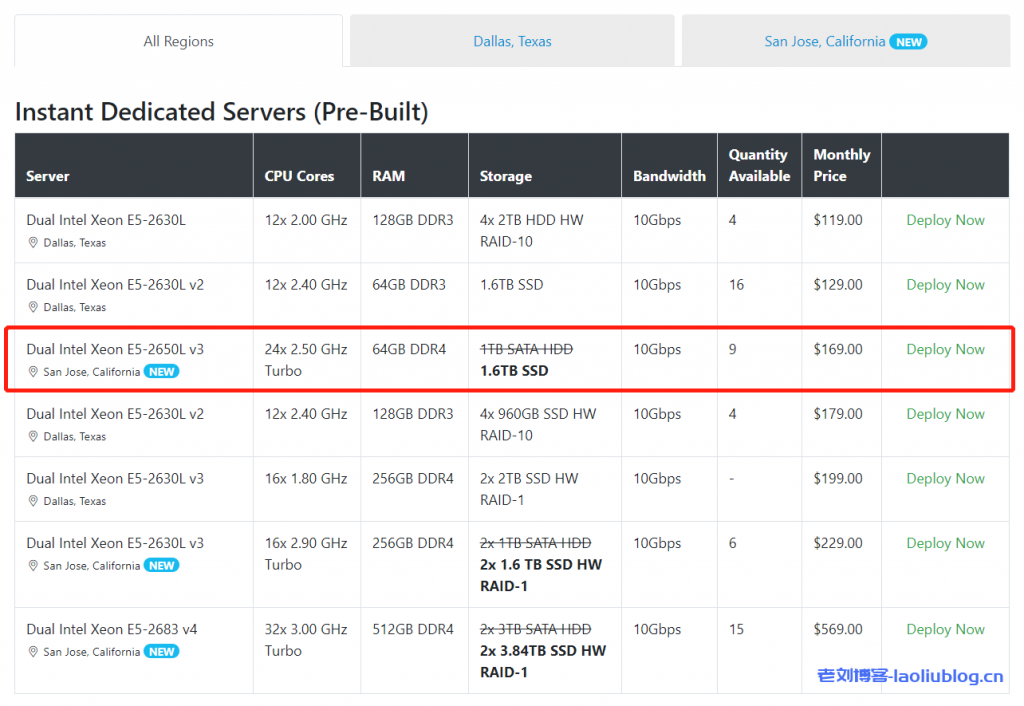Image resolution: width=1024 pixels, height=706 pixels.
Task: Click Deploy Now for the $179.00 server
Action: point(945,414)
